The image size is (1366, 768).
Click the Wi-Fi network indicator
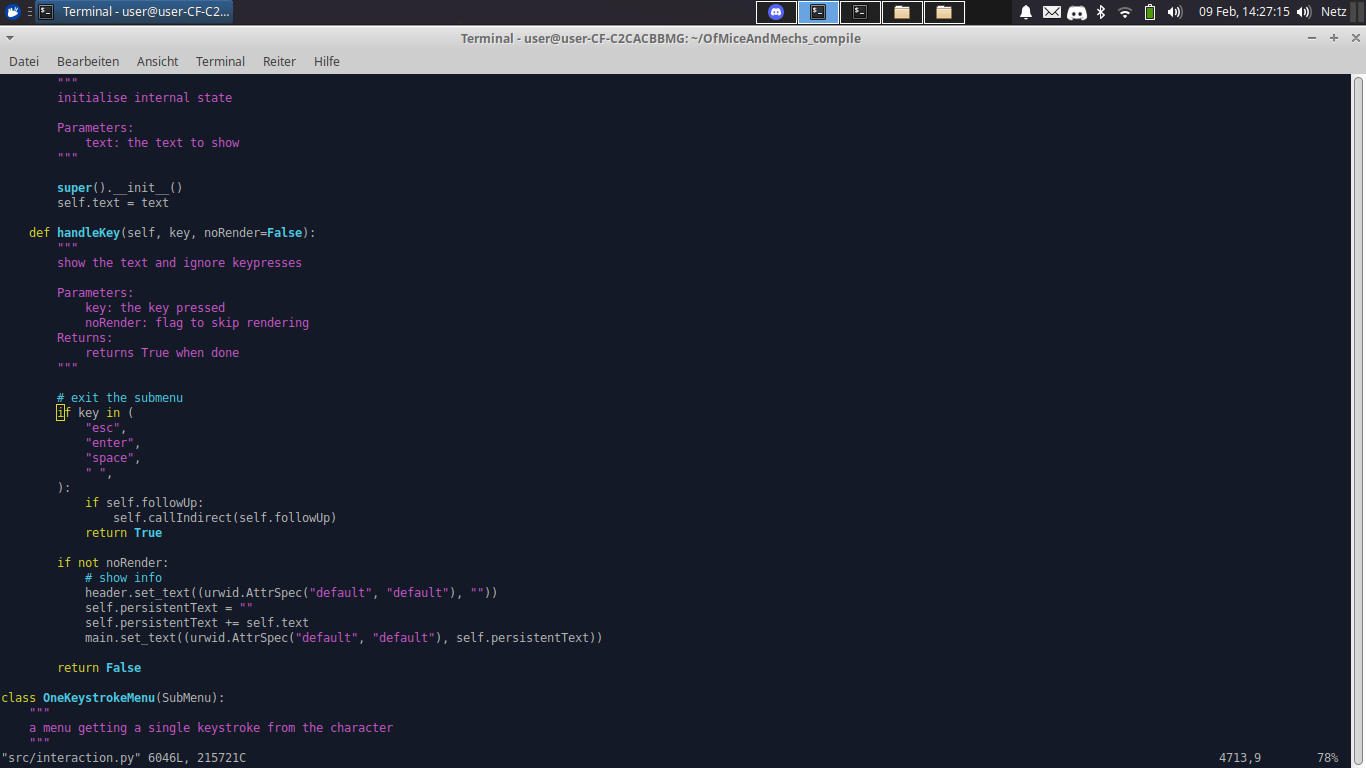(x=1125, y=12)
